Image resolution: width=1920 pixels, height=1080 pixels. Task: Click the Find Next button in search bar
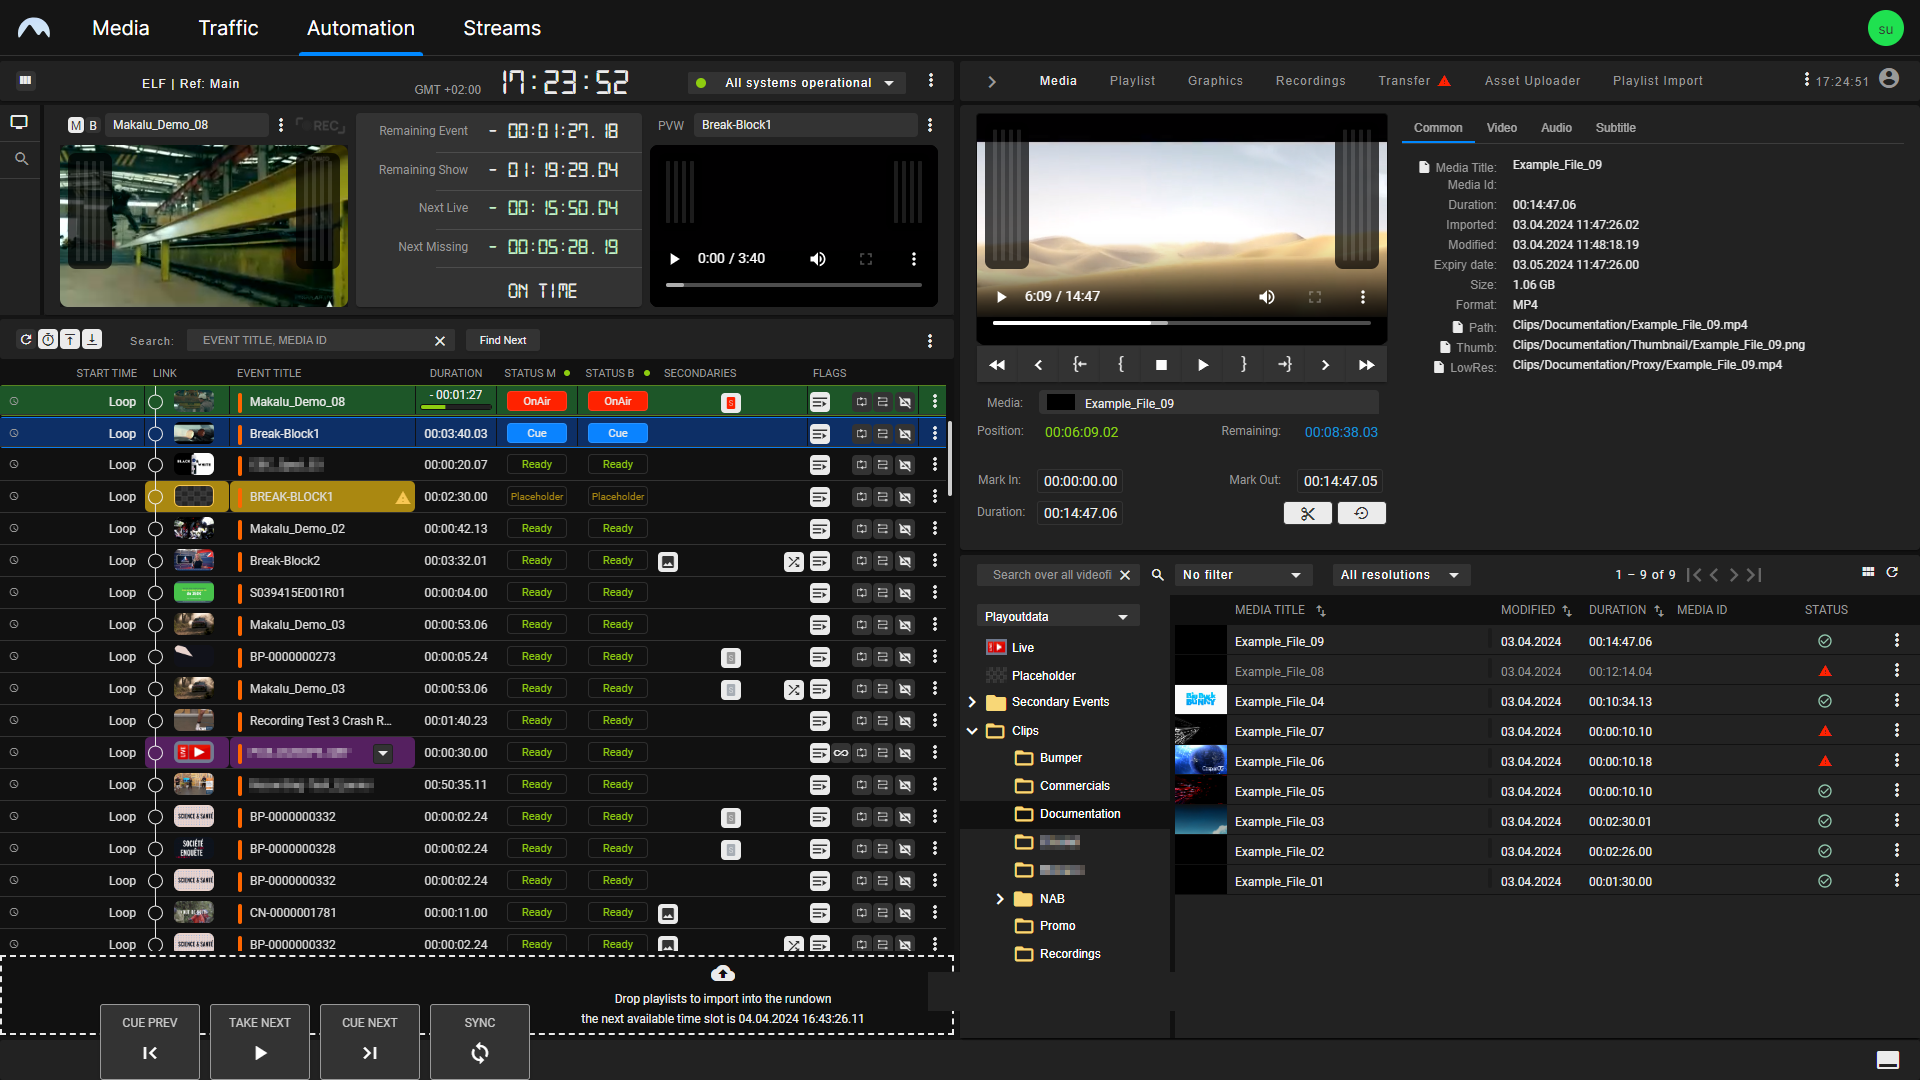(x=502, y=340)
